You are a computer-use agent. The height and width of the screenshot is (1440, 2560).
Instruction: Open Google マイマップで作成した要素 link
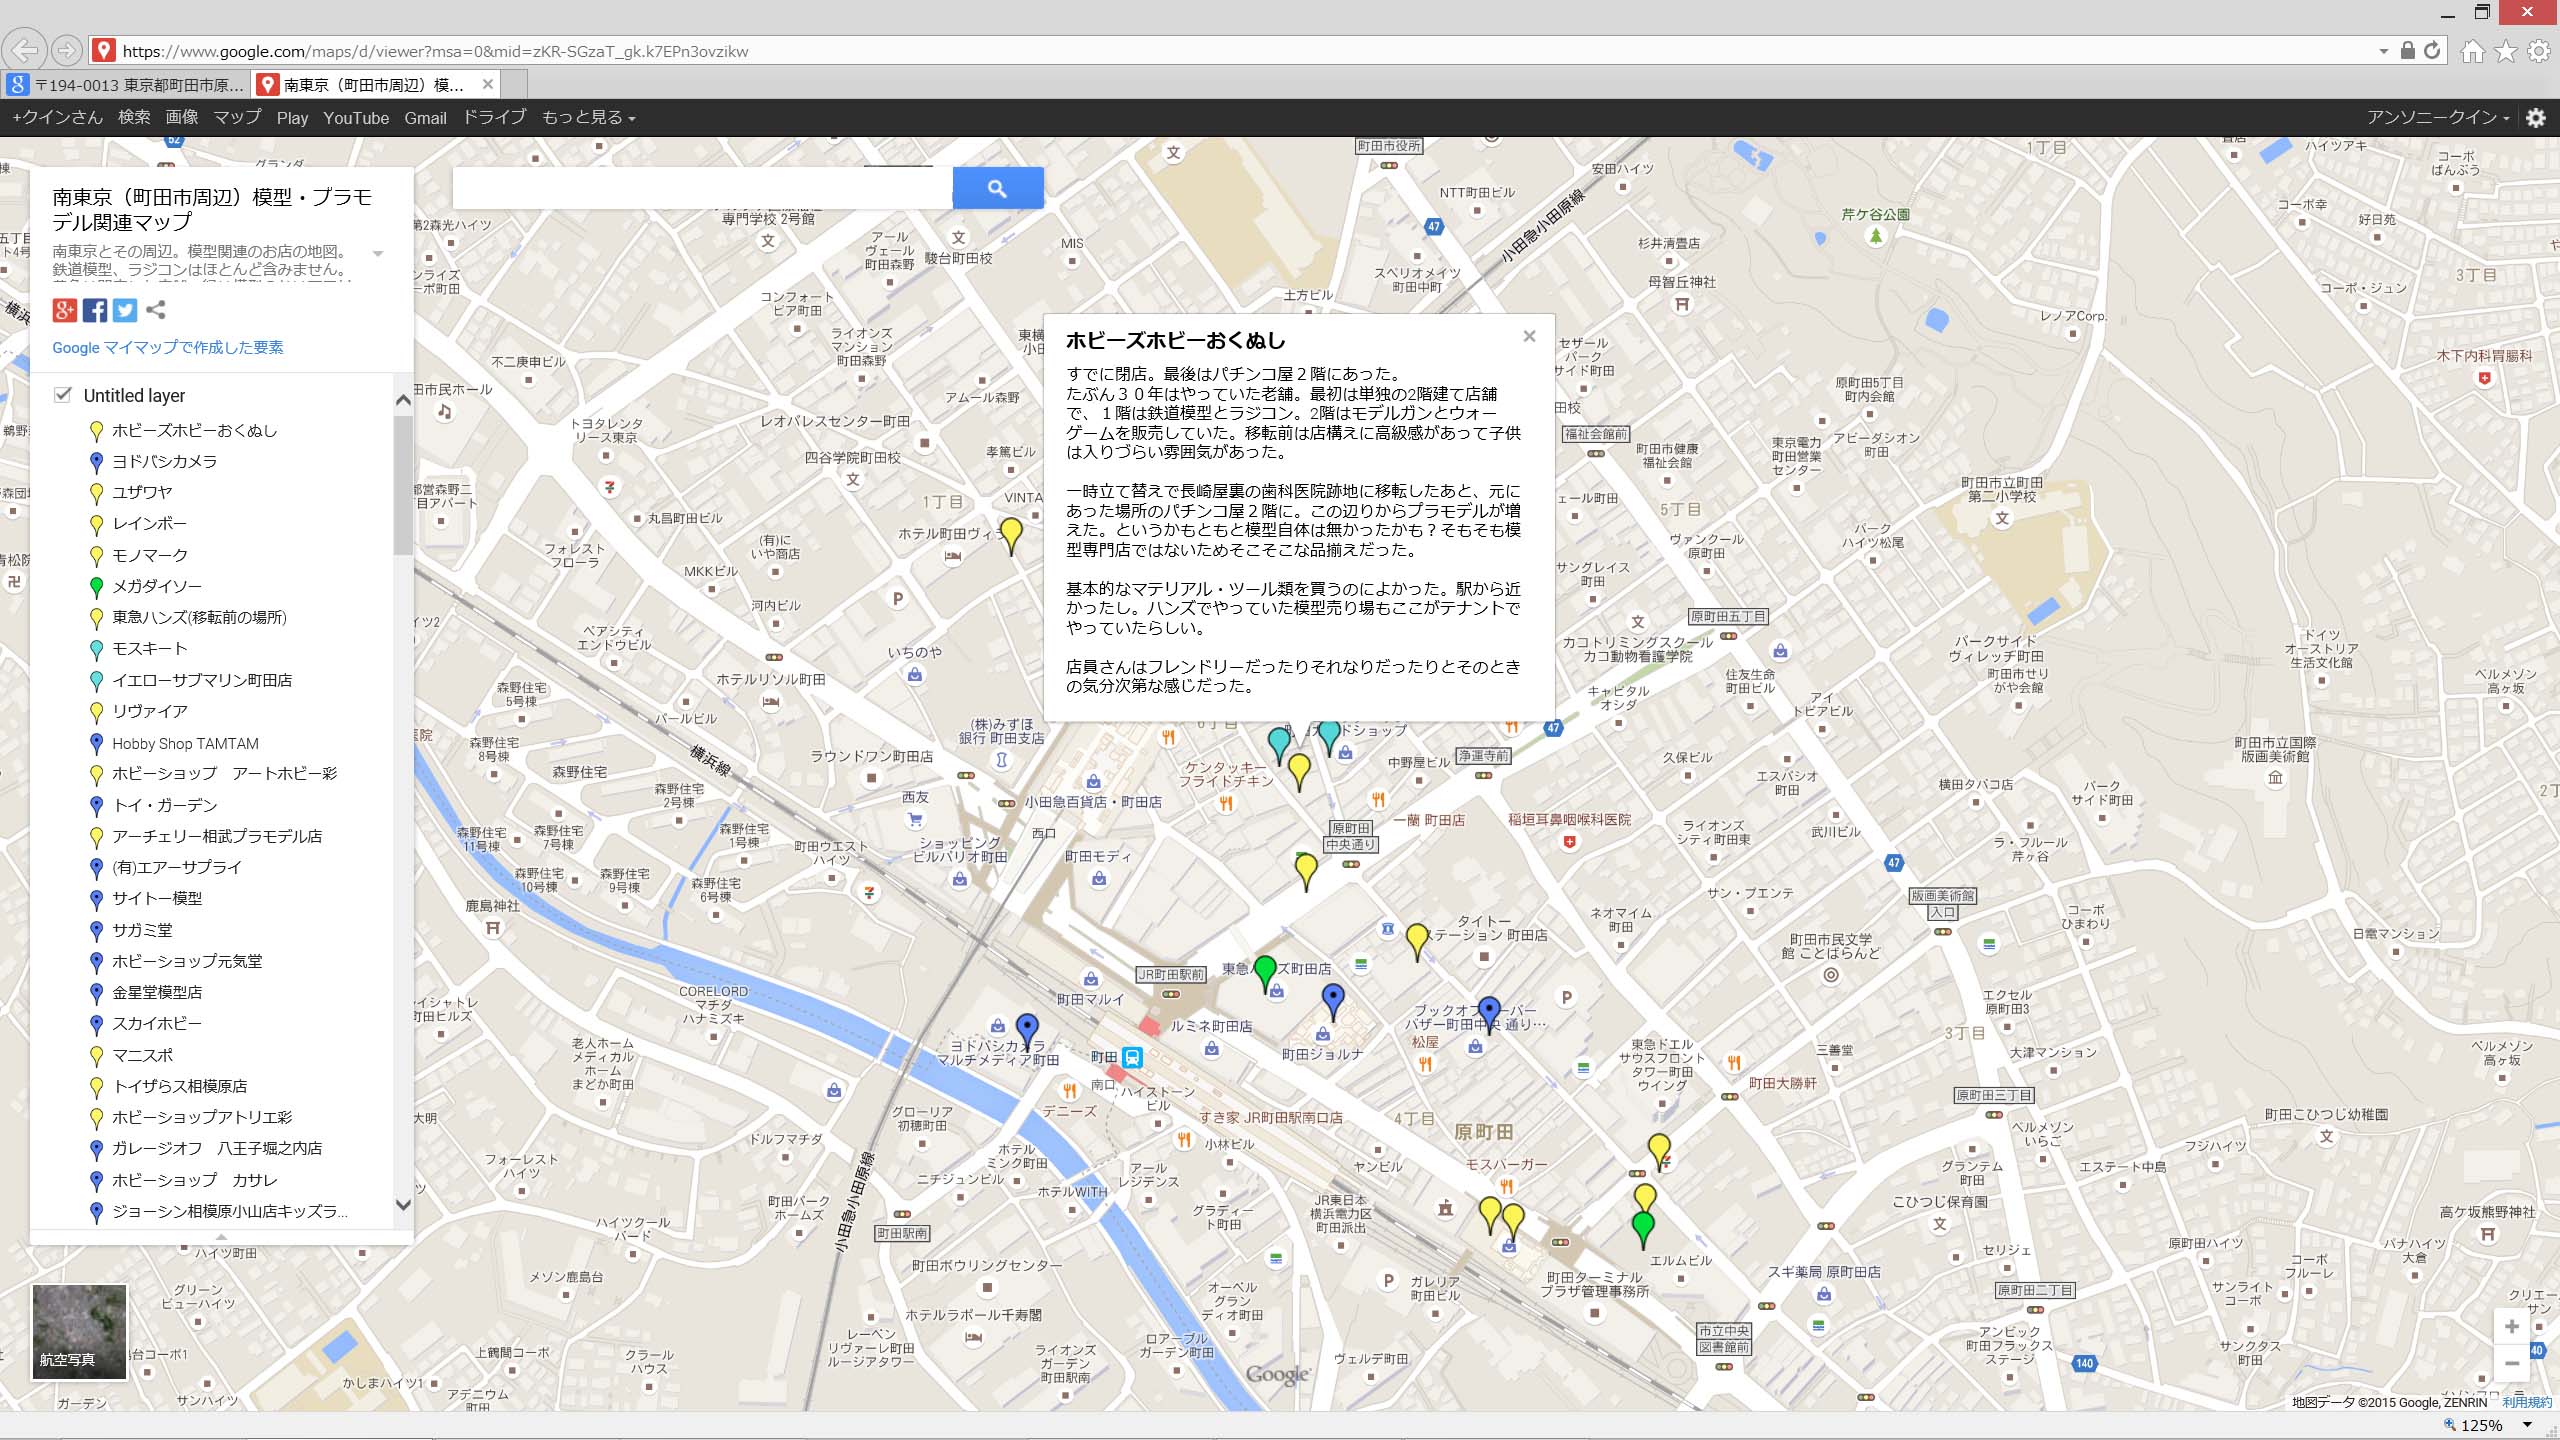168,347
